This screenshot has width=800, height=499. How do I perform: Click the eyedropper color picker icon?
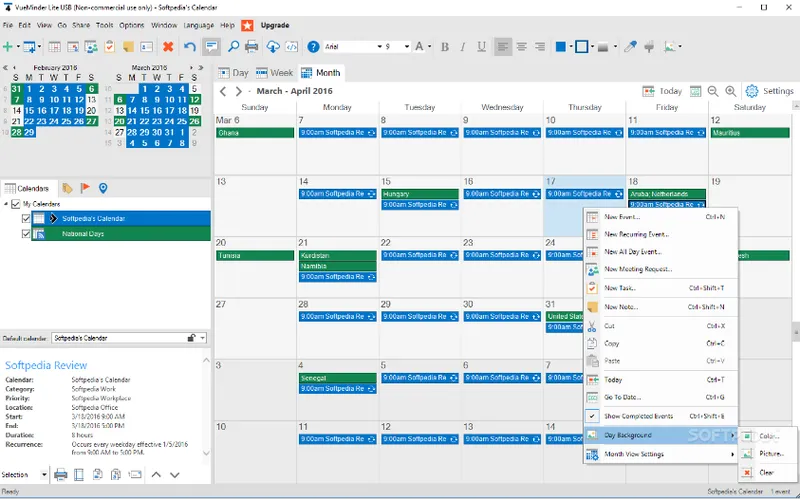pos(631,47)
